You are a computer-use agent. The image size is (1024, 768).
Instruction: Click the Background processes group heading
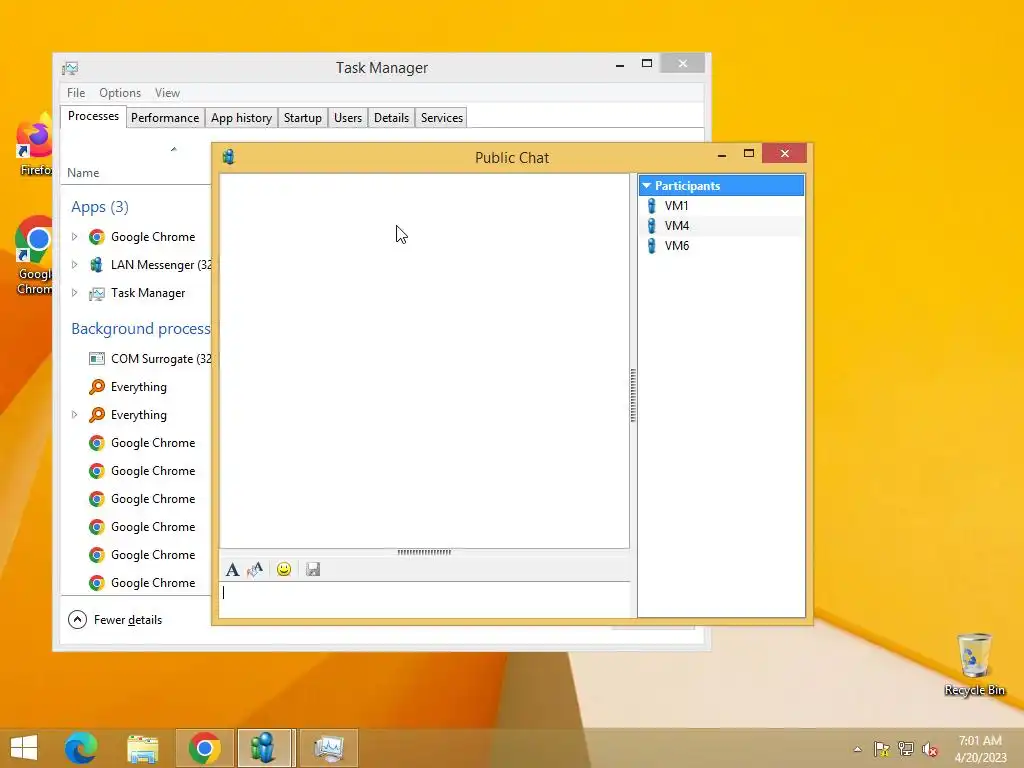tap(141, 328)
